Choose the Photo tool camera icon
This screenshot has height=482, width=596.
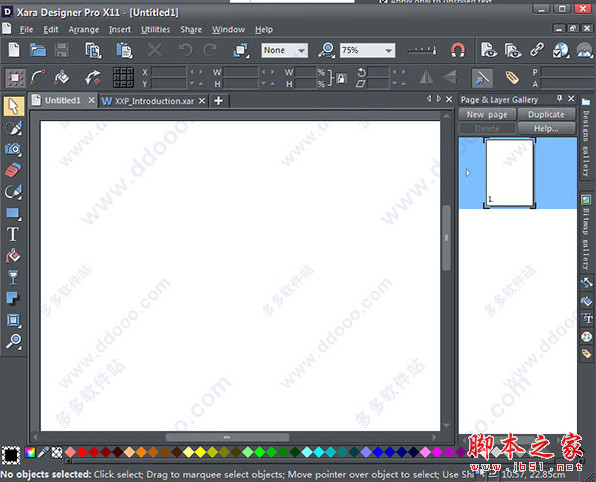[13, 149]
